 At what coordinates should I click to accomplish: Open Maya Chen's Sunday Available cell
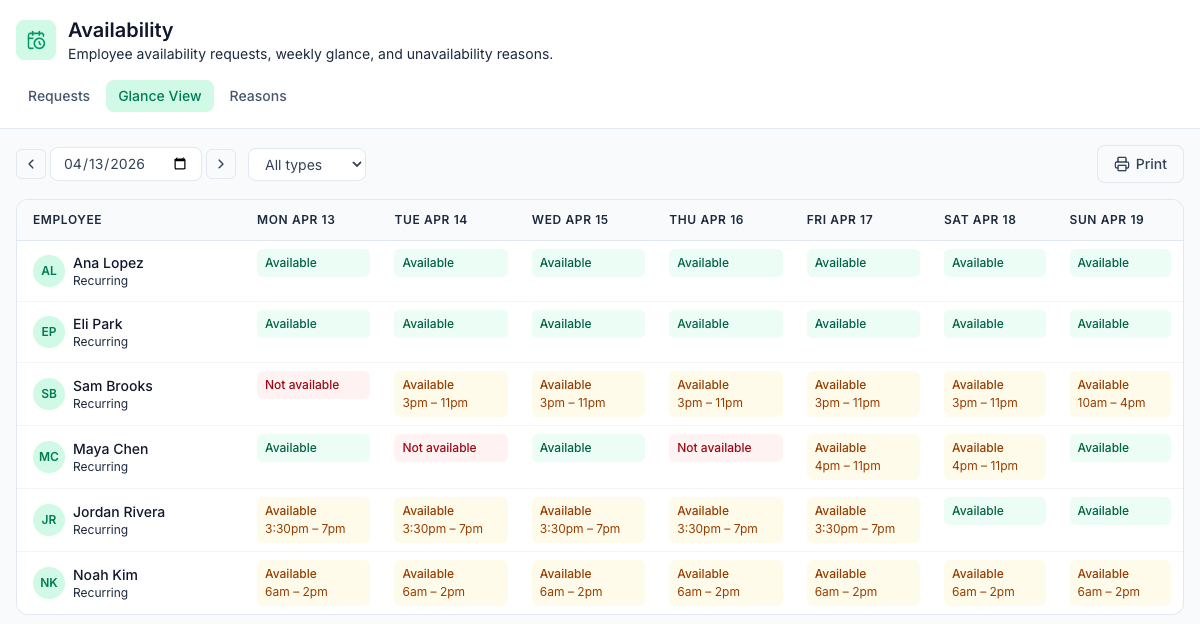pyautogui.click(x=1120, y=448)
